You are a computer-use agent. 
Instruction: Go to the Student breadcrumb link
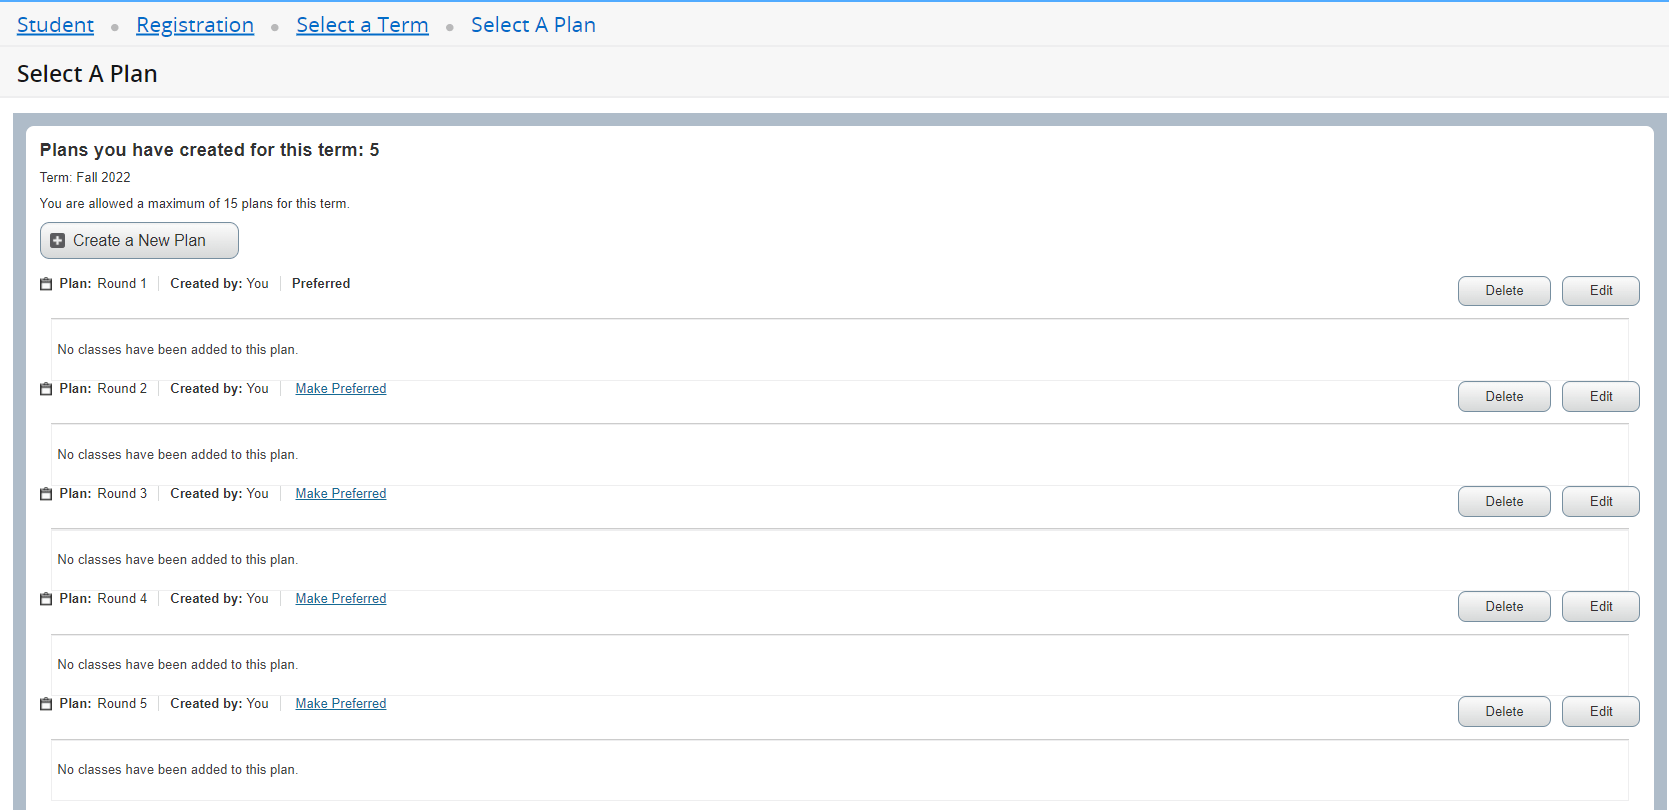point(55,25)
